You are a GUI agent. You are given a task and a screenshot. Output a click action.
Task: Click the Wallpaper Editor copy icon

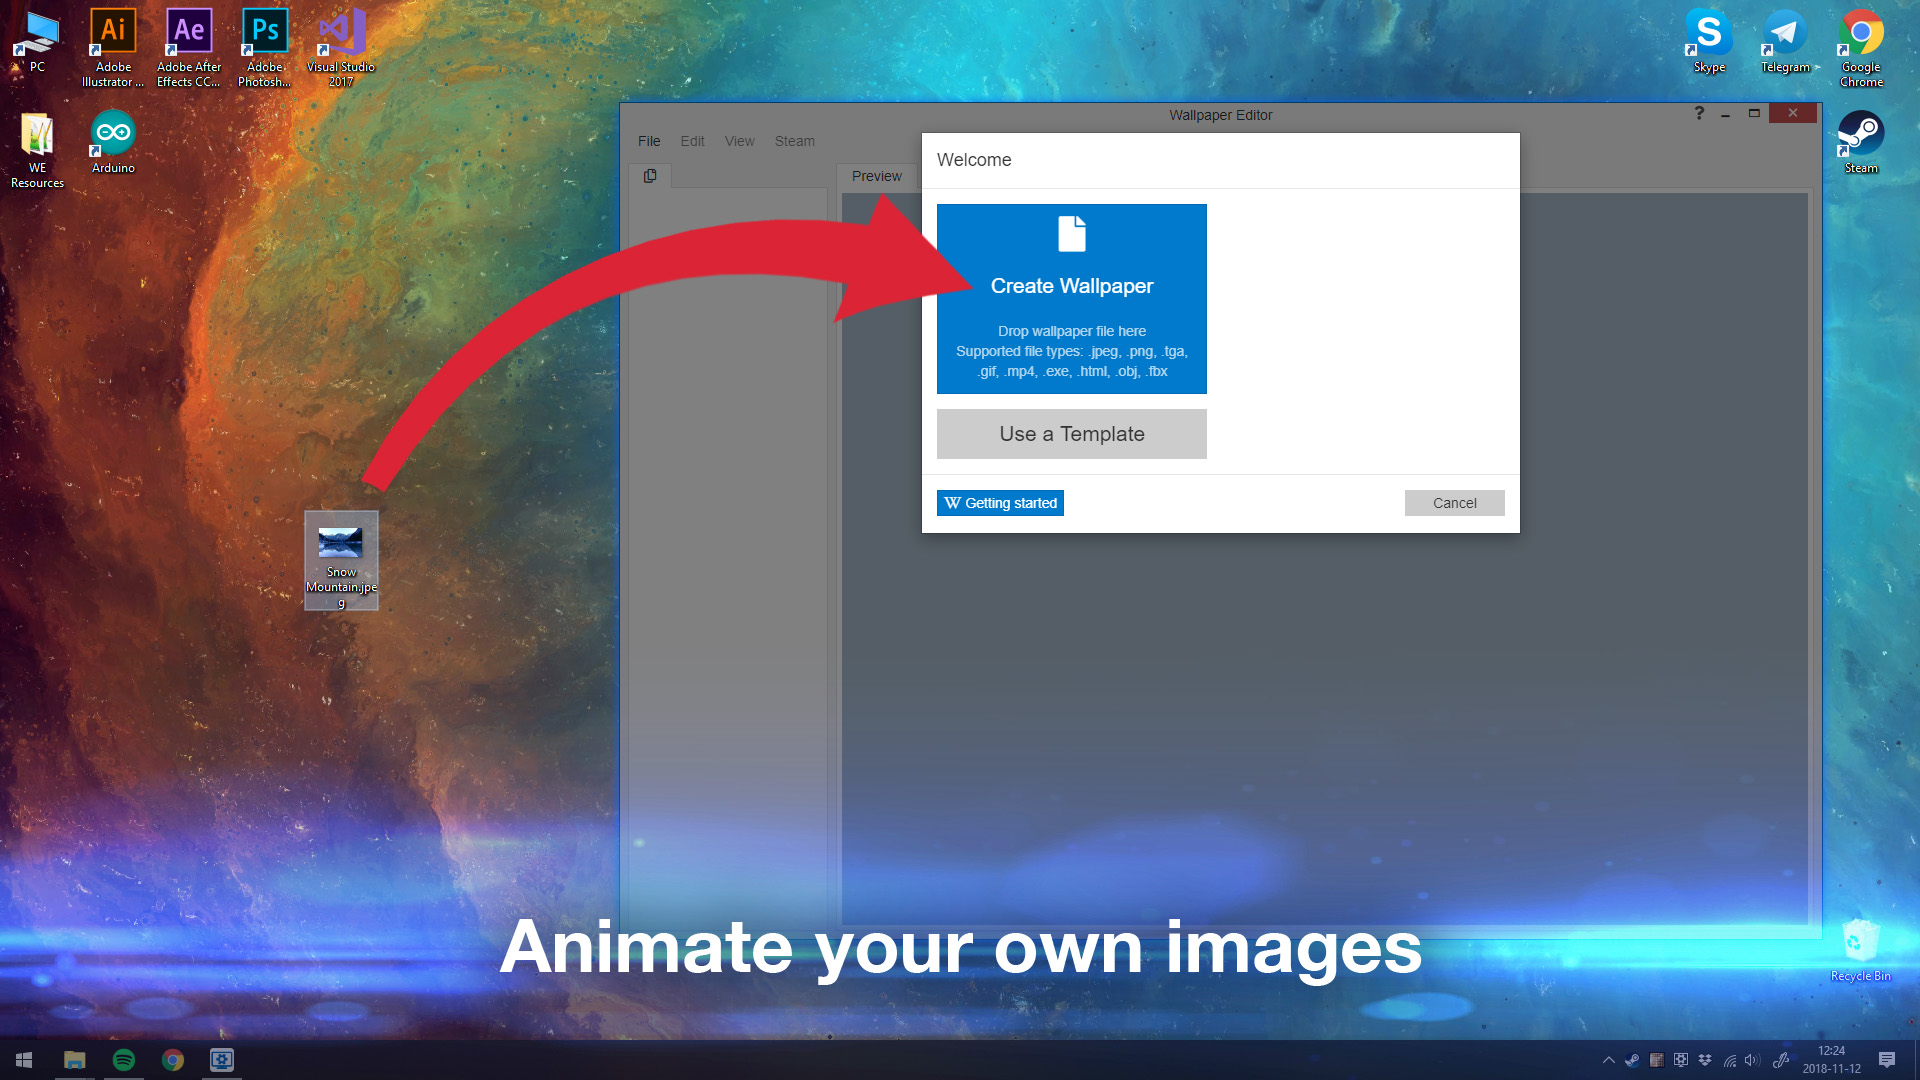coord(650,174)
